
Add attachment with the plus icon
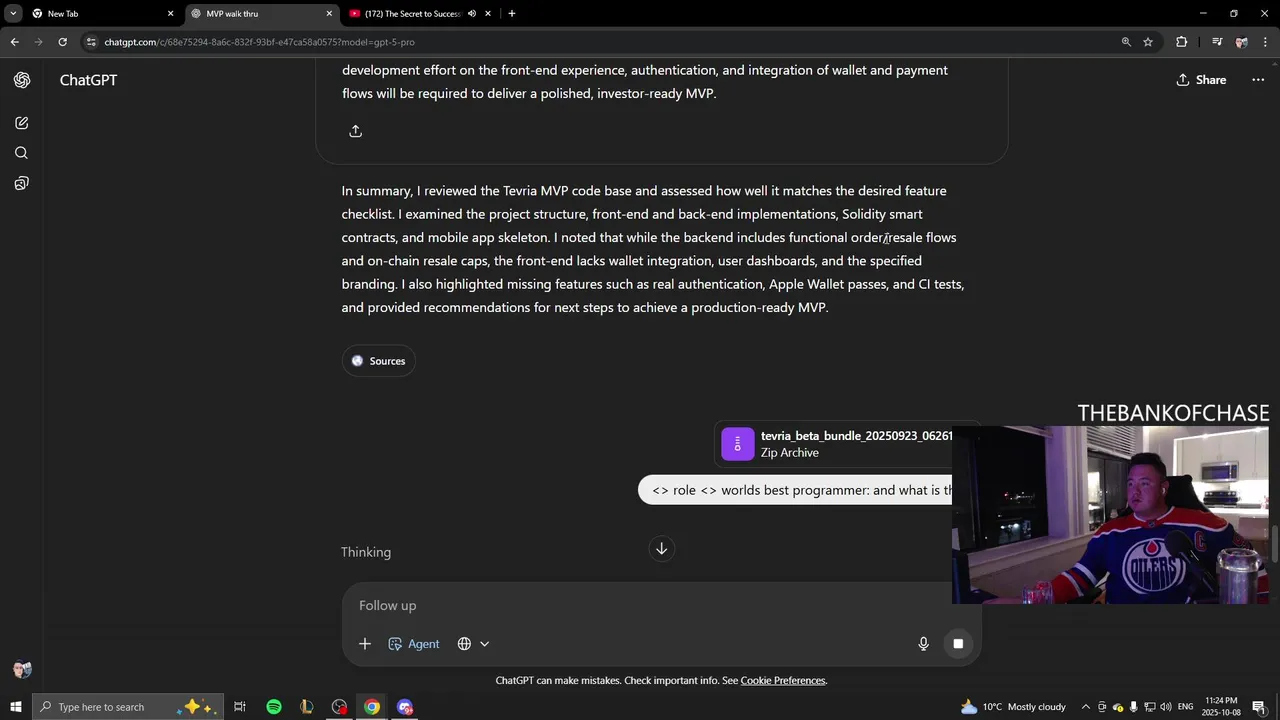pos(365,644)
